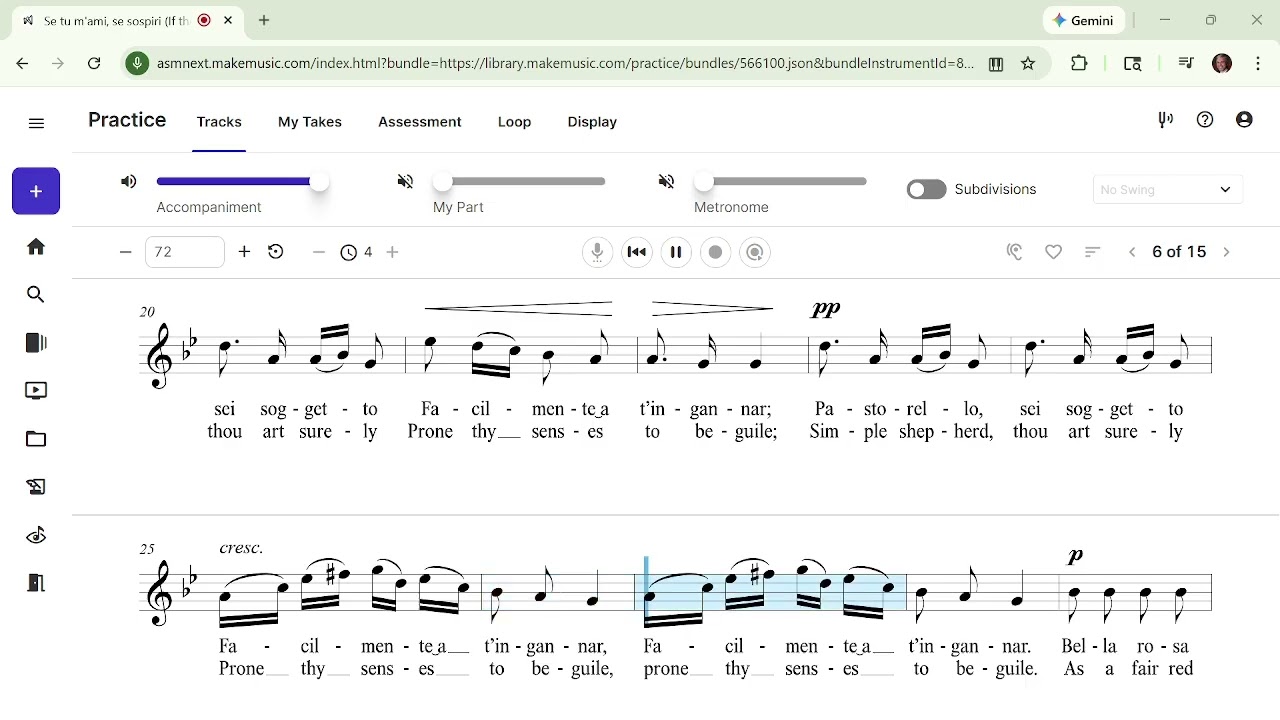Open the Display tab
1280x720 pixels.
pyautogui.click(x=592, y=122)
